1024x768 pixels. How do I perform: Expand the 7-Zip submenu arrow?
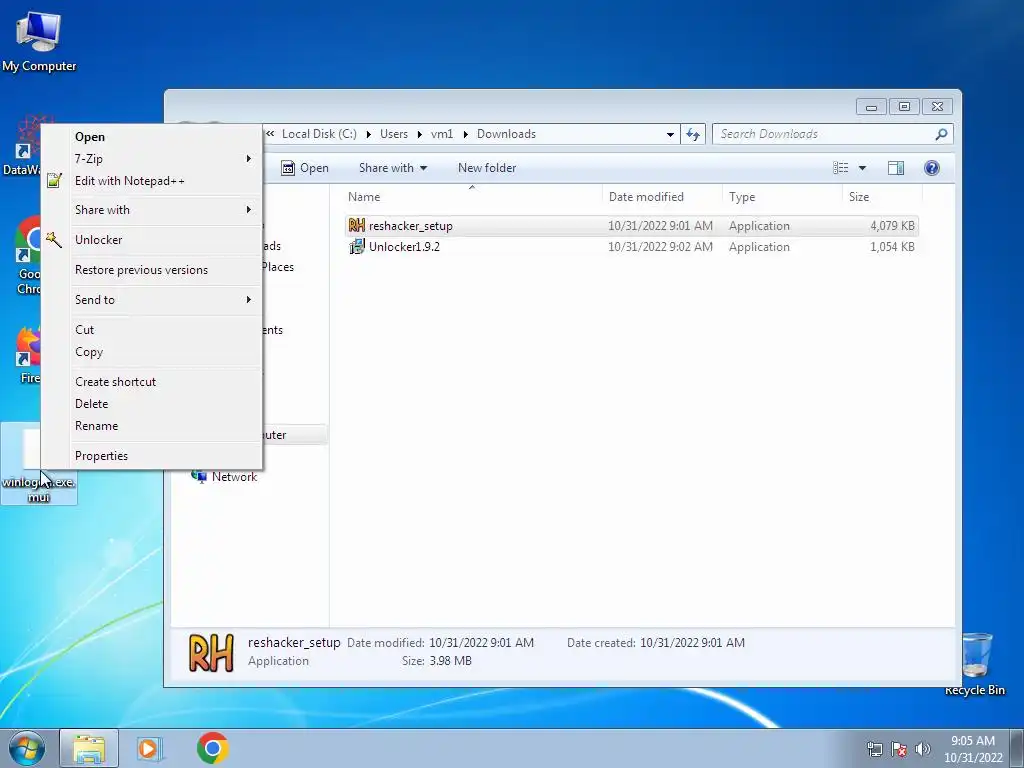[x=248, y=159]
